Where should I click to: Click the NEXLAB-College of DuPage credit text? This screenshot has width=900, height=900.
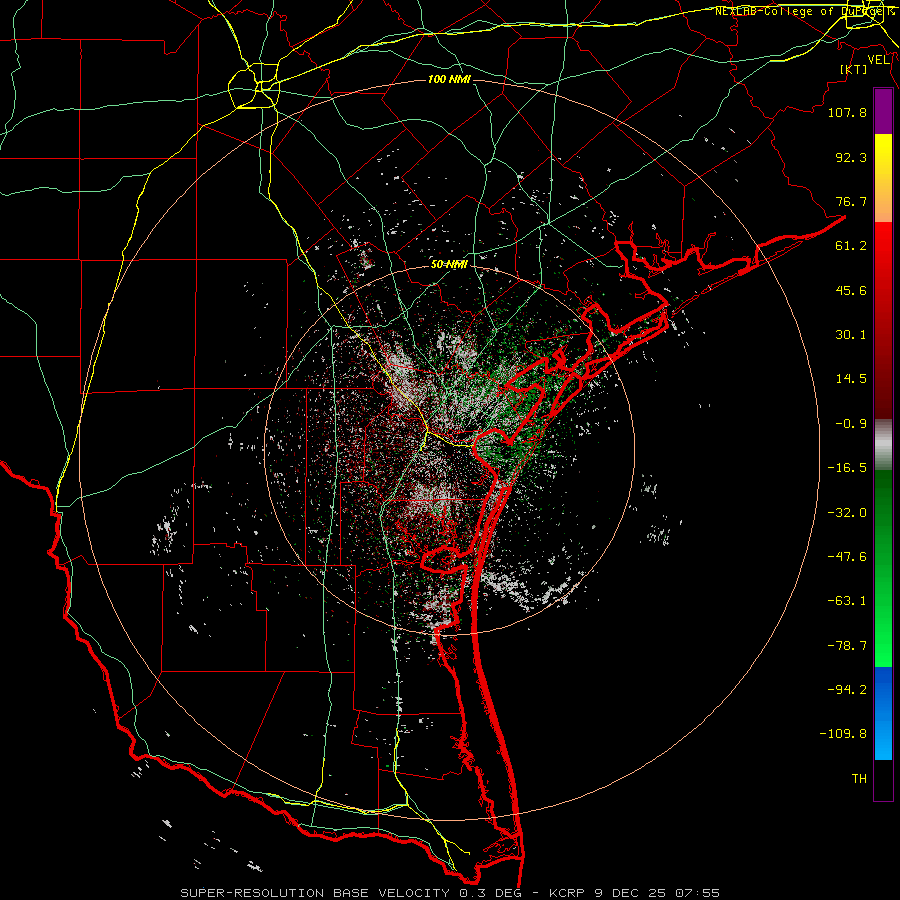point(804,11)
